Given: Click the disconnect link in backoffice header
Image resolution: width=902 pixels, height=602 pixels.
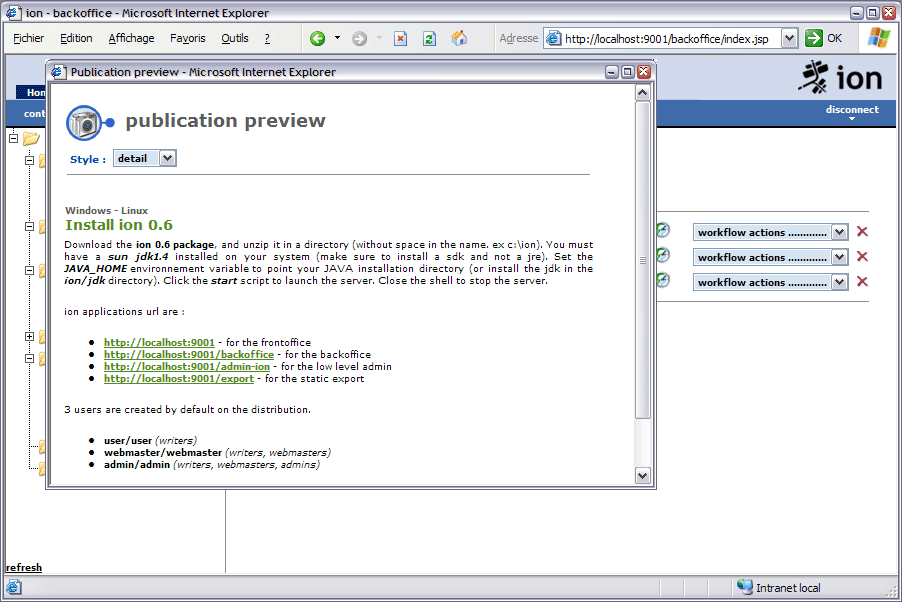Looking at the screenshot, I should [852, 109].
